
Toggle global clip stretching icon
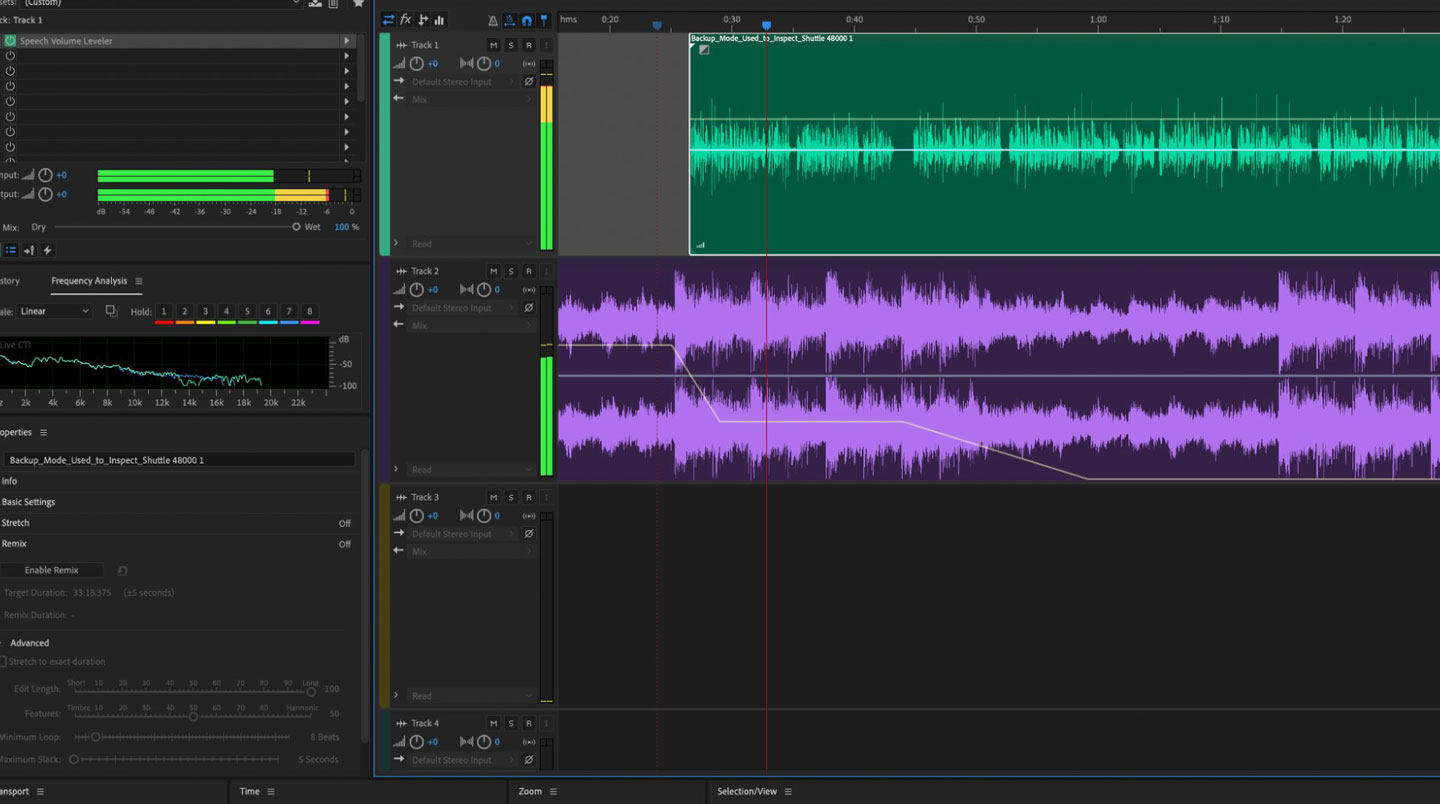click(510, 20)
